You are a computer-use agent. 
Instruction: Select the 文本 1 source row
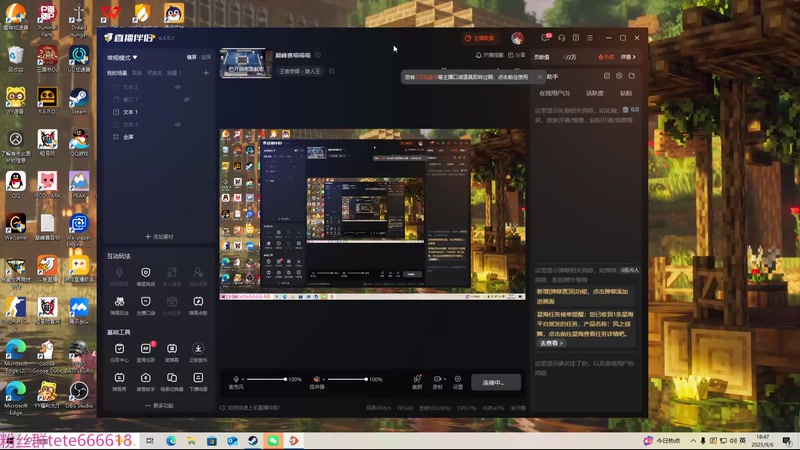(159, 112)
